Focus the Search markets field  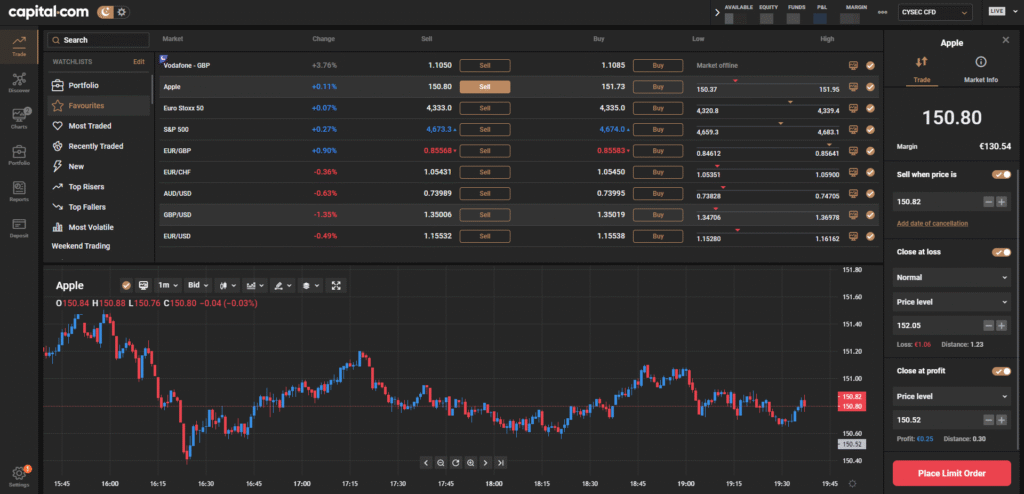click(x=99, y=40)
